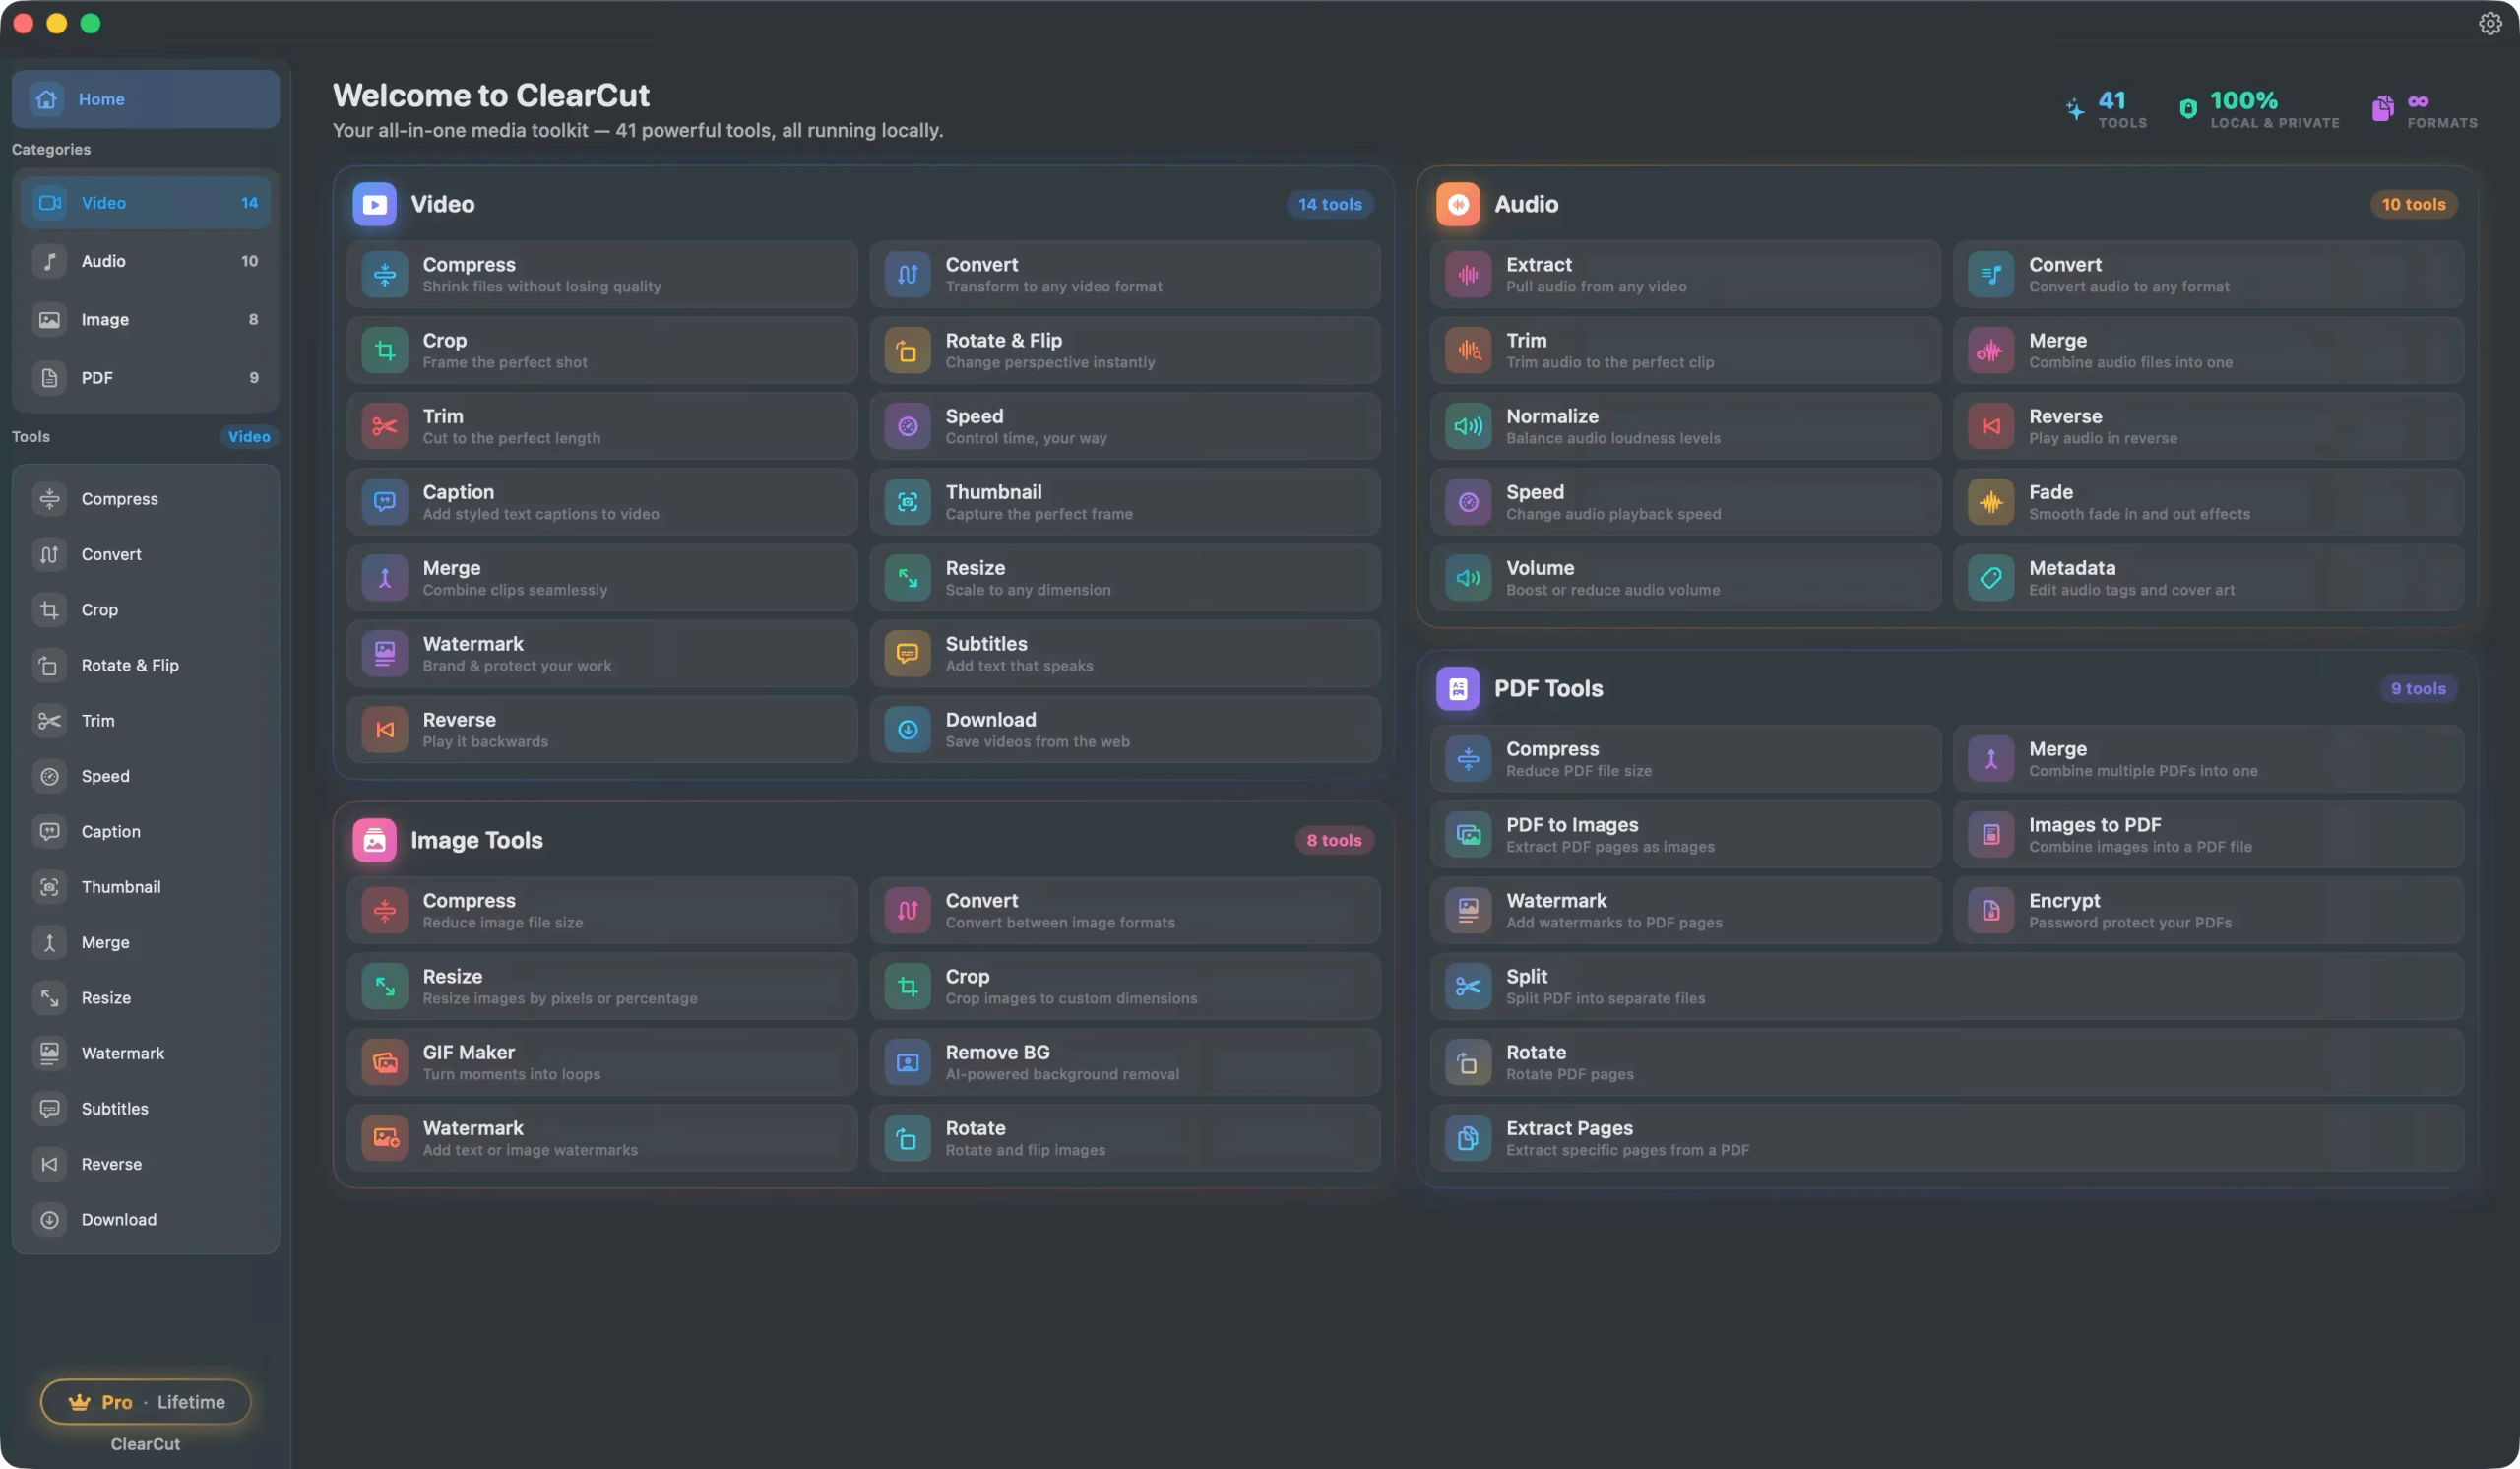Open the audio Reverse tool card
2520x1469 pixels.
click(x=2209, y=426)
